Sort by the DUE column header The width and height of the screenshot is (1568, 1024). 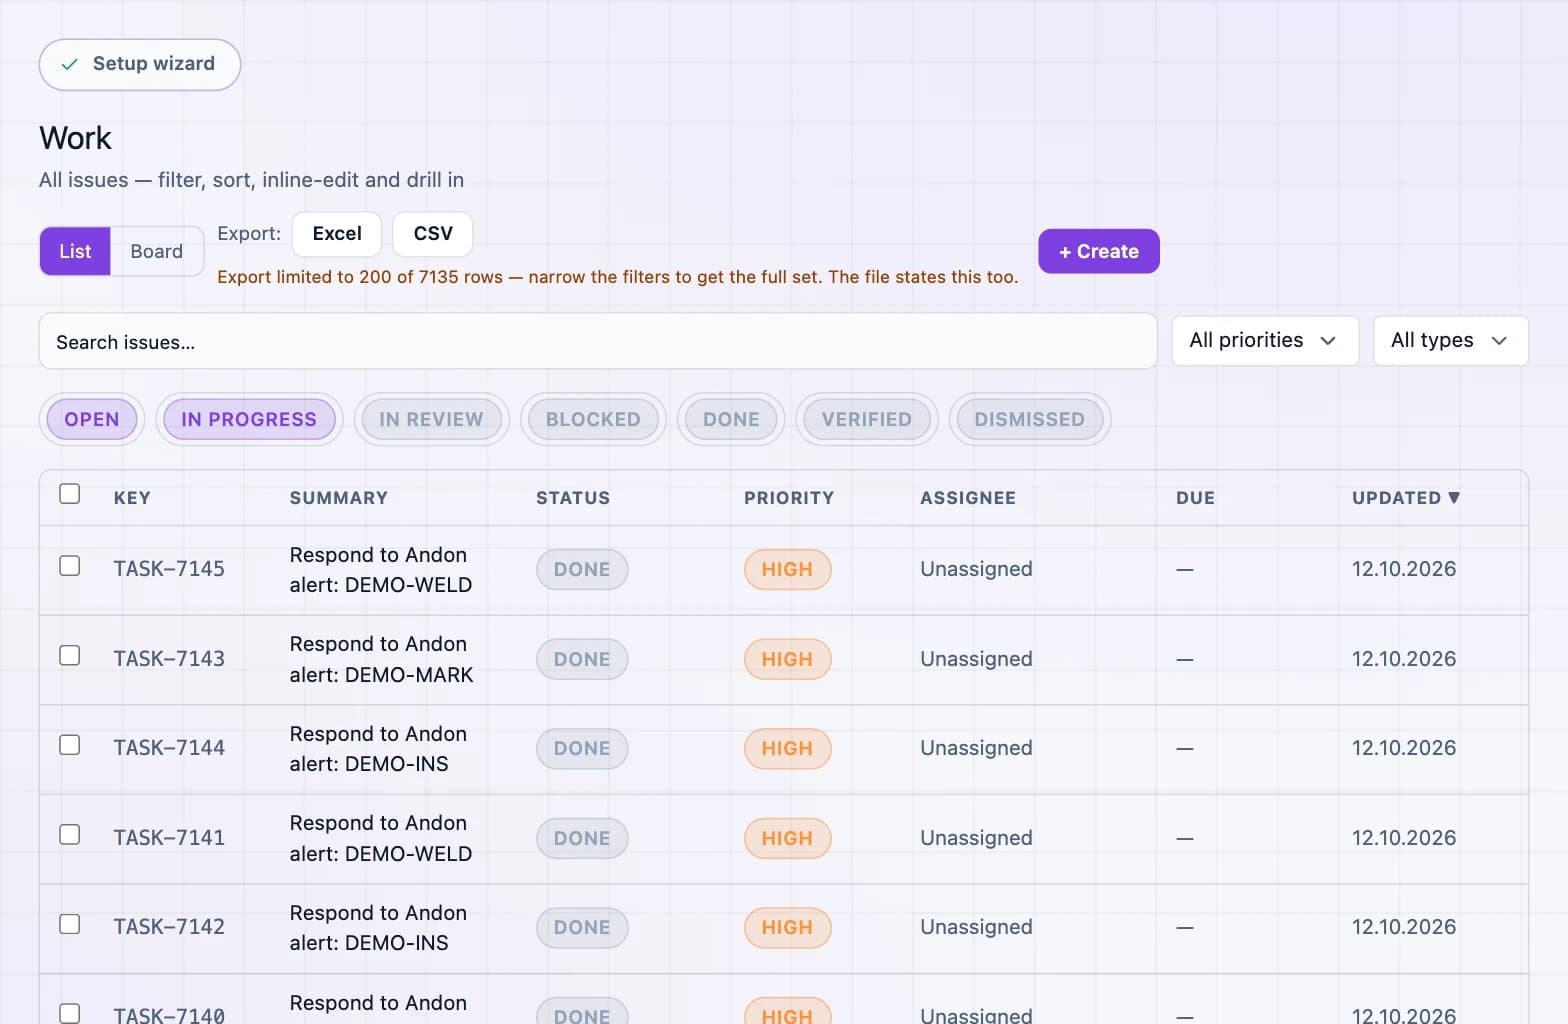1195,498
